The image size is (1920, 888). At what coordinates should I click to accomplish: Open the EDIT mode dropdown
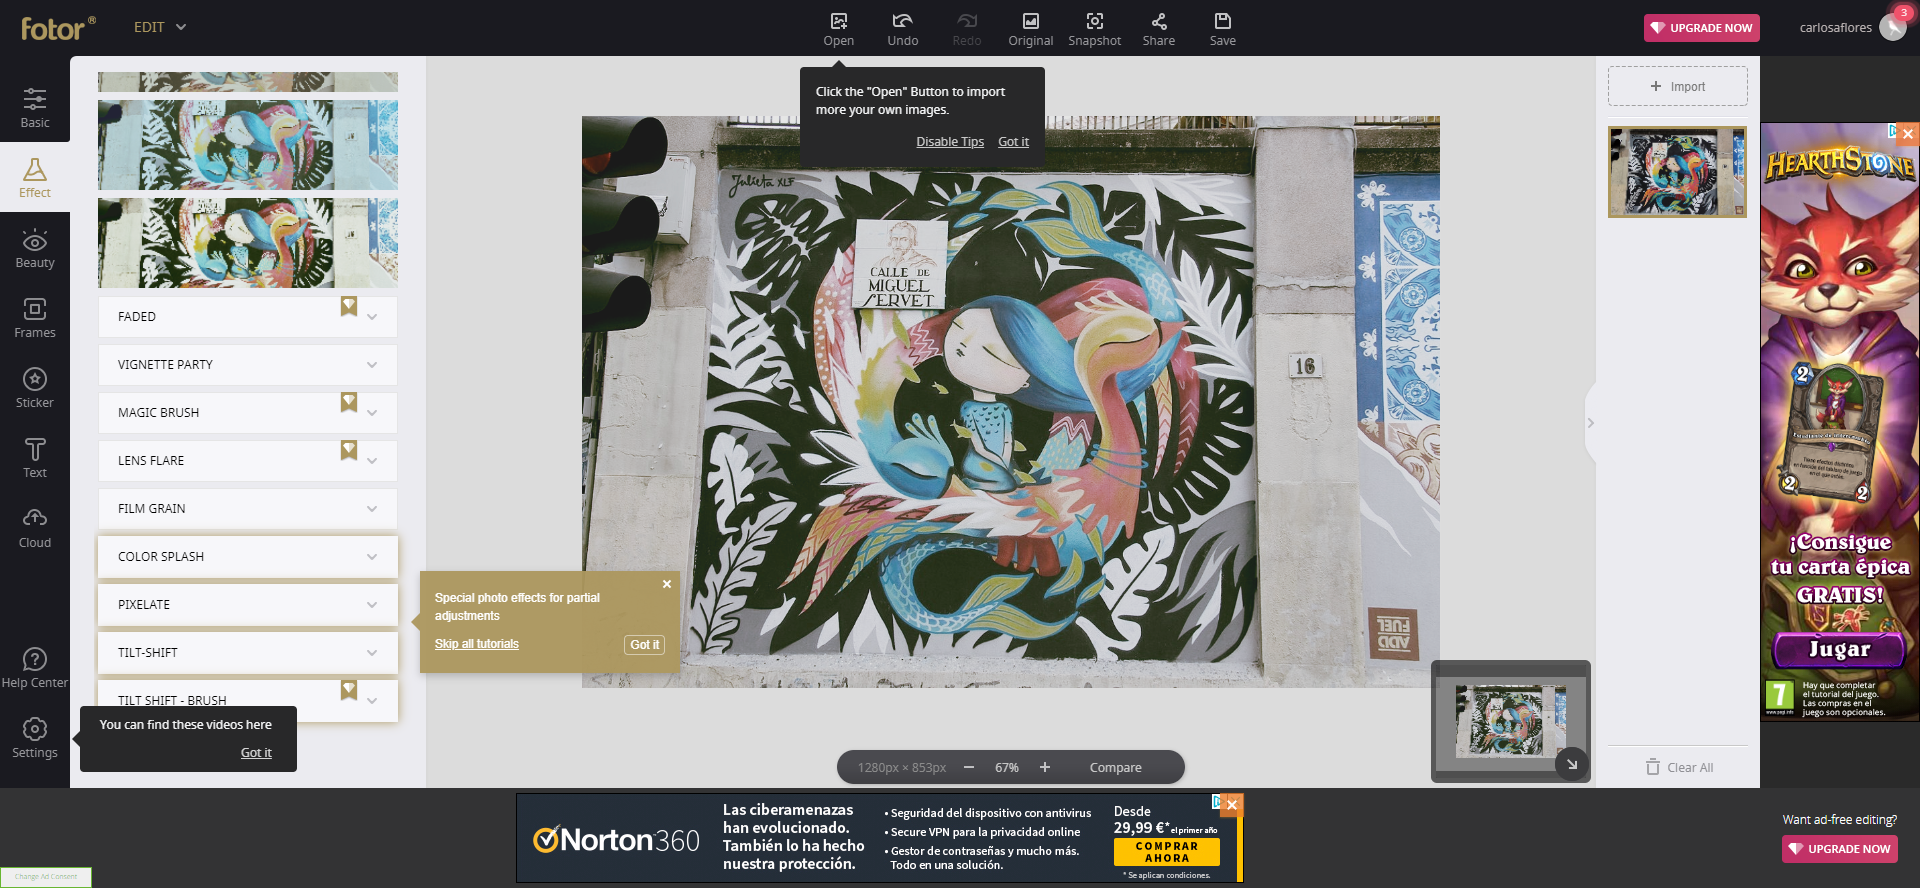(160, 27)
